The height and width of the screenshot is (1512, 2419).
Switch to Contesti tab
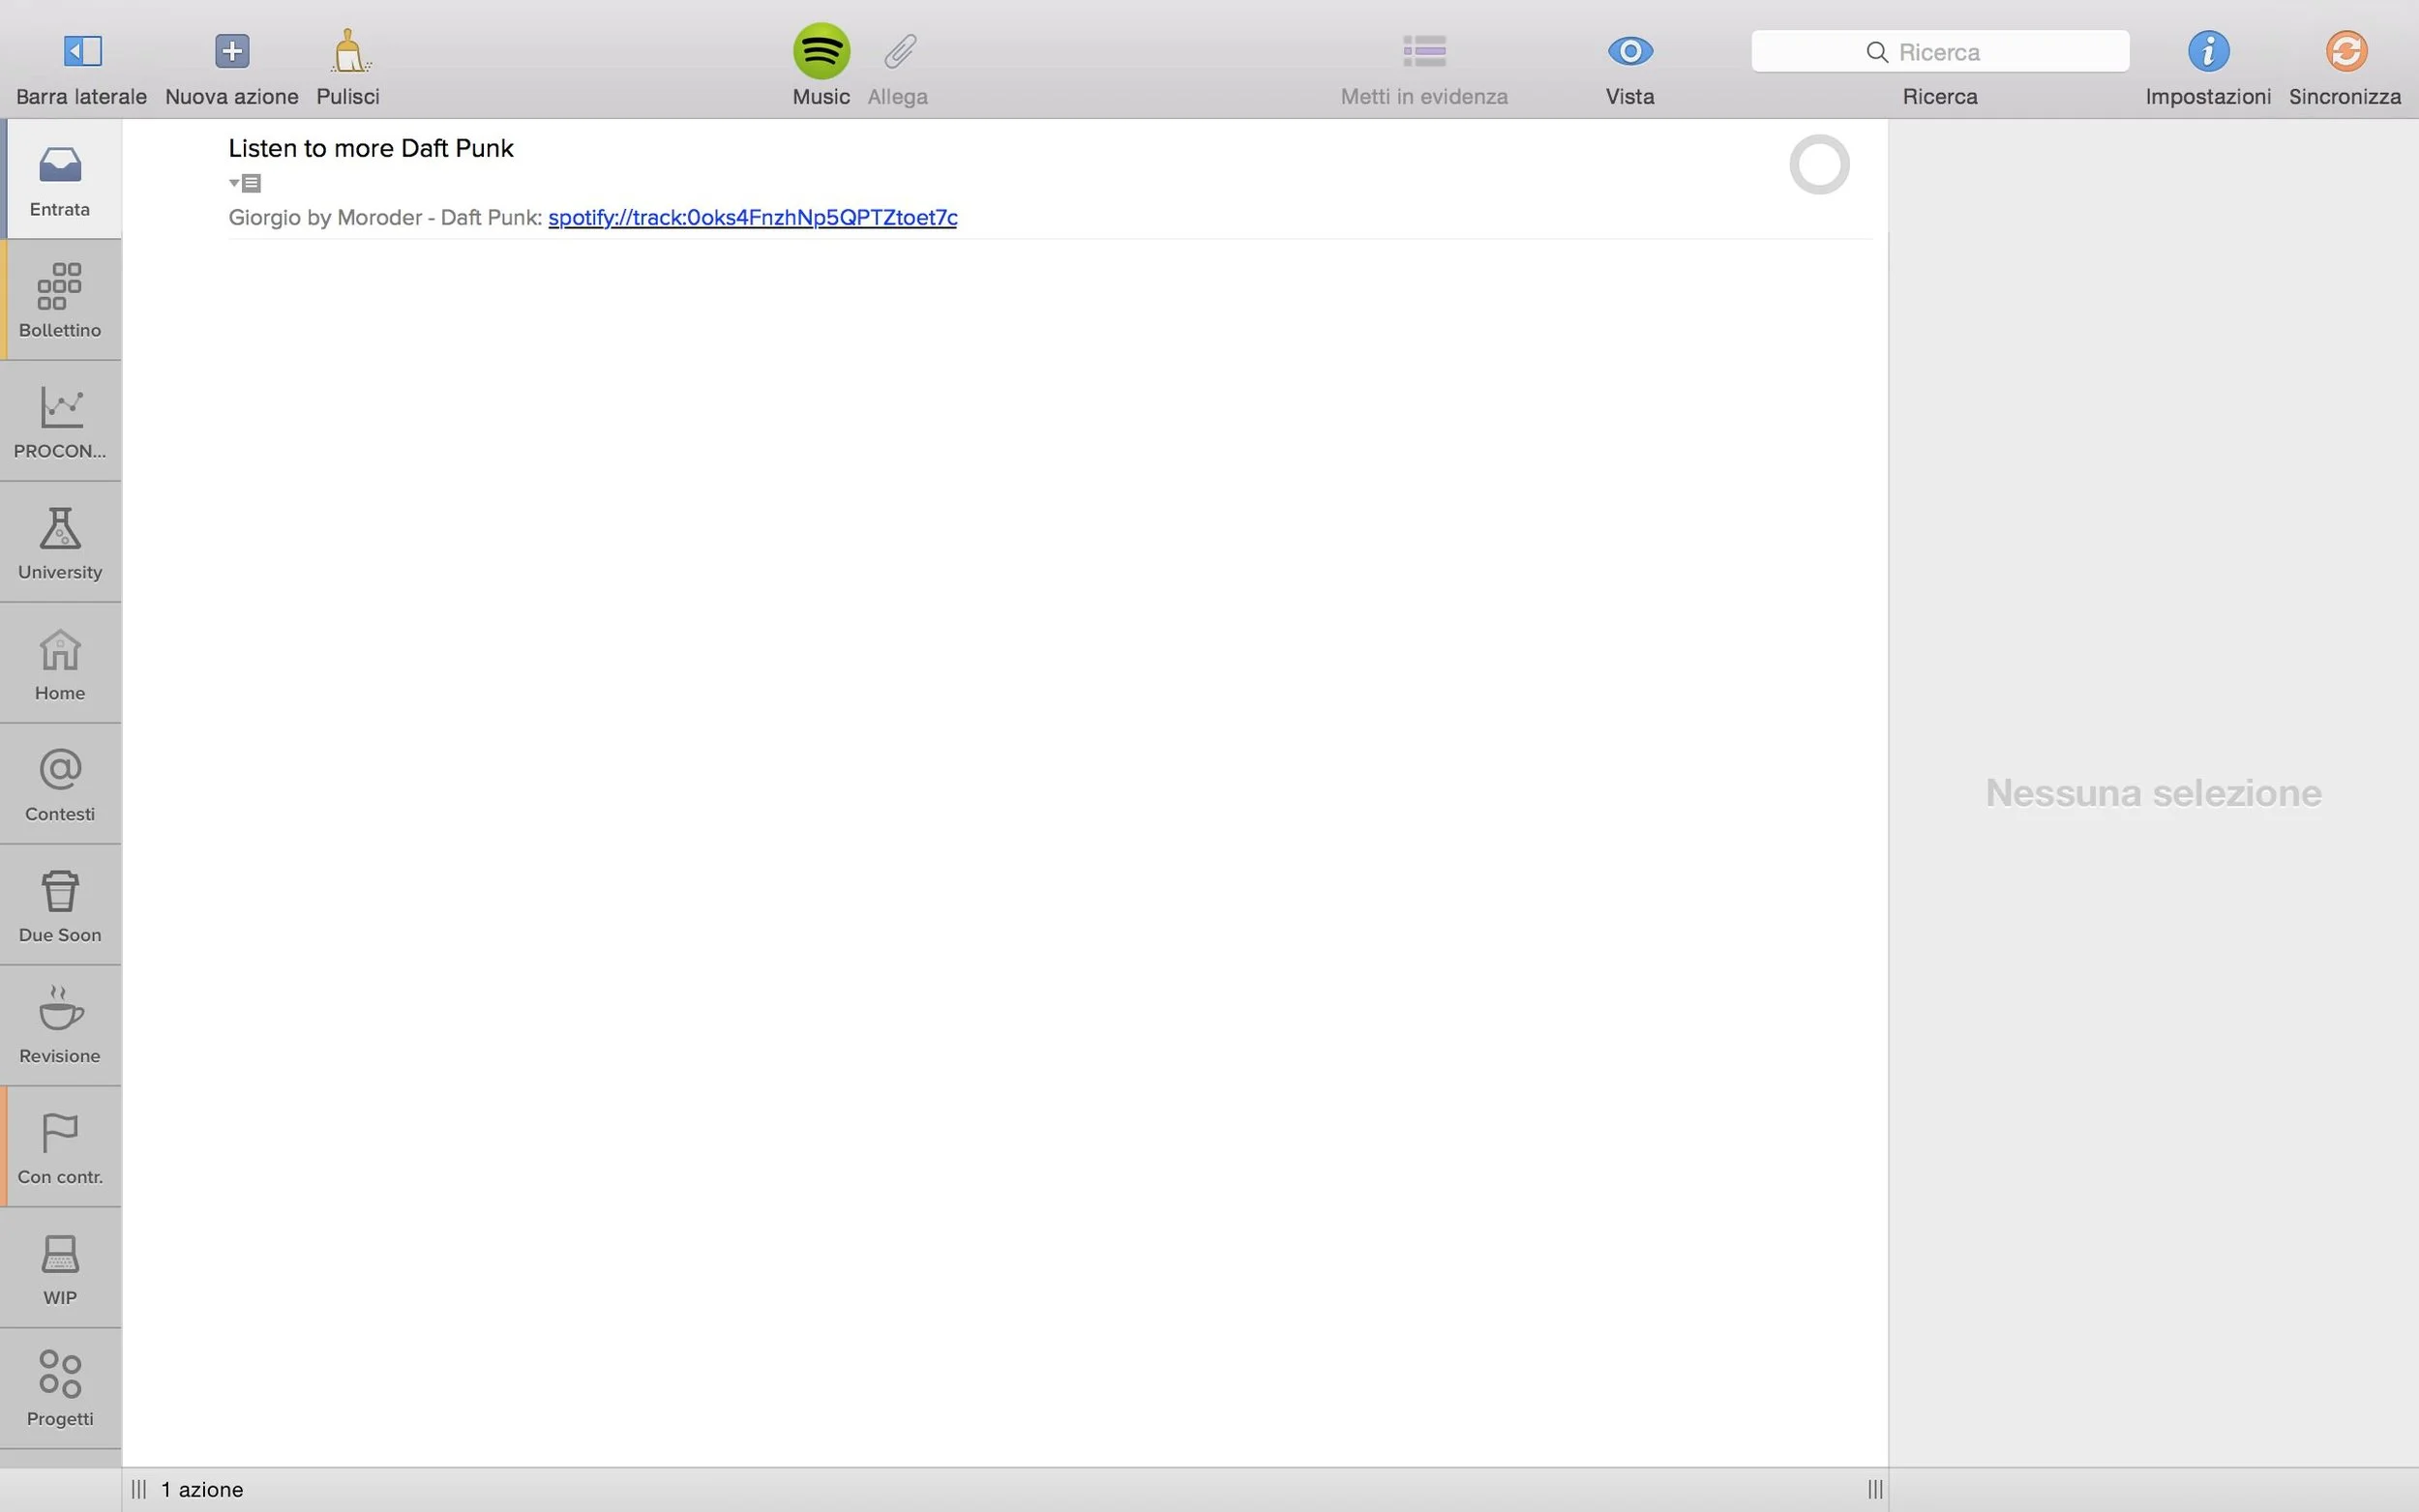click(61, 784)
